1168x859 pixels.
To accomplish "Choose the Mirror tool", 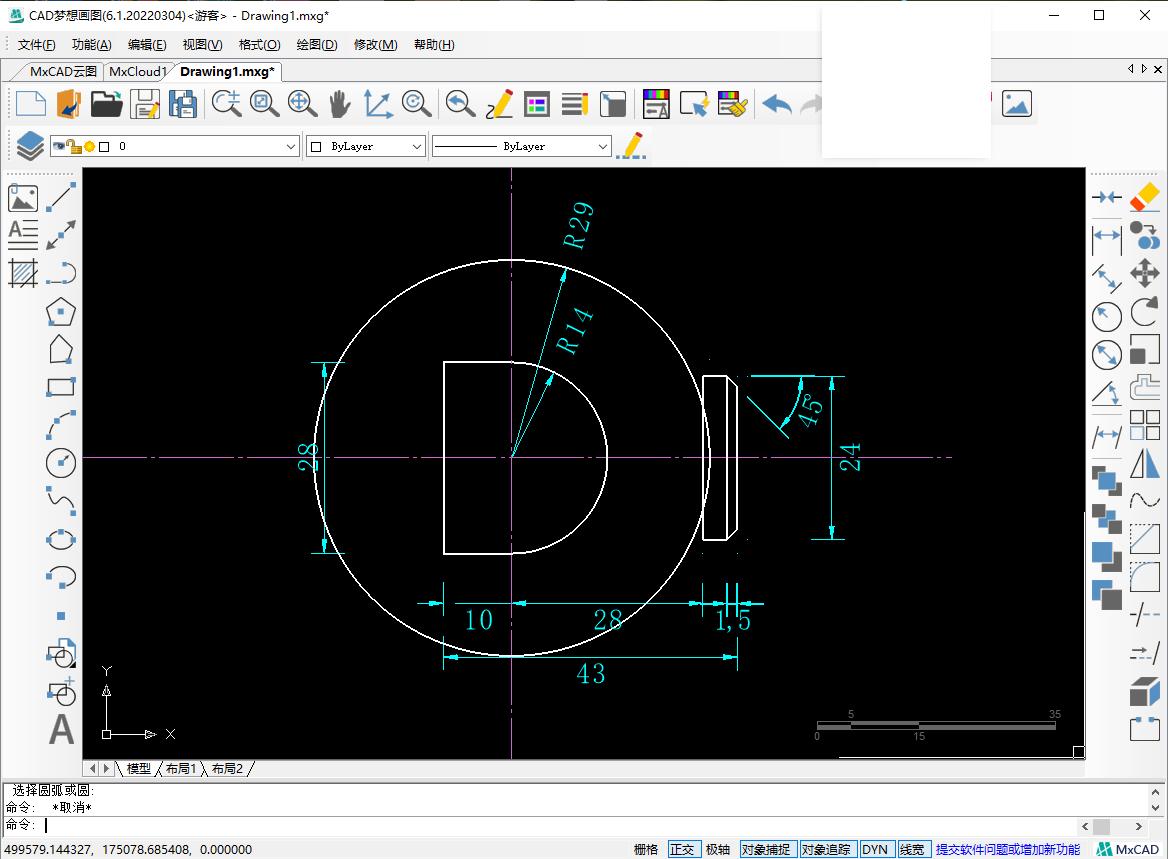I will pyautogui.click(x=1144, y=464).
